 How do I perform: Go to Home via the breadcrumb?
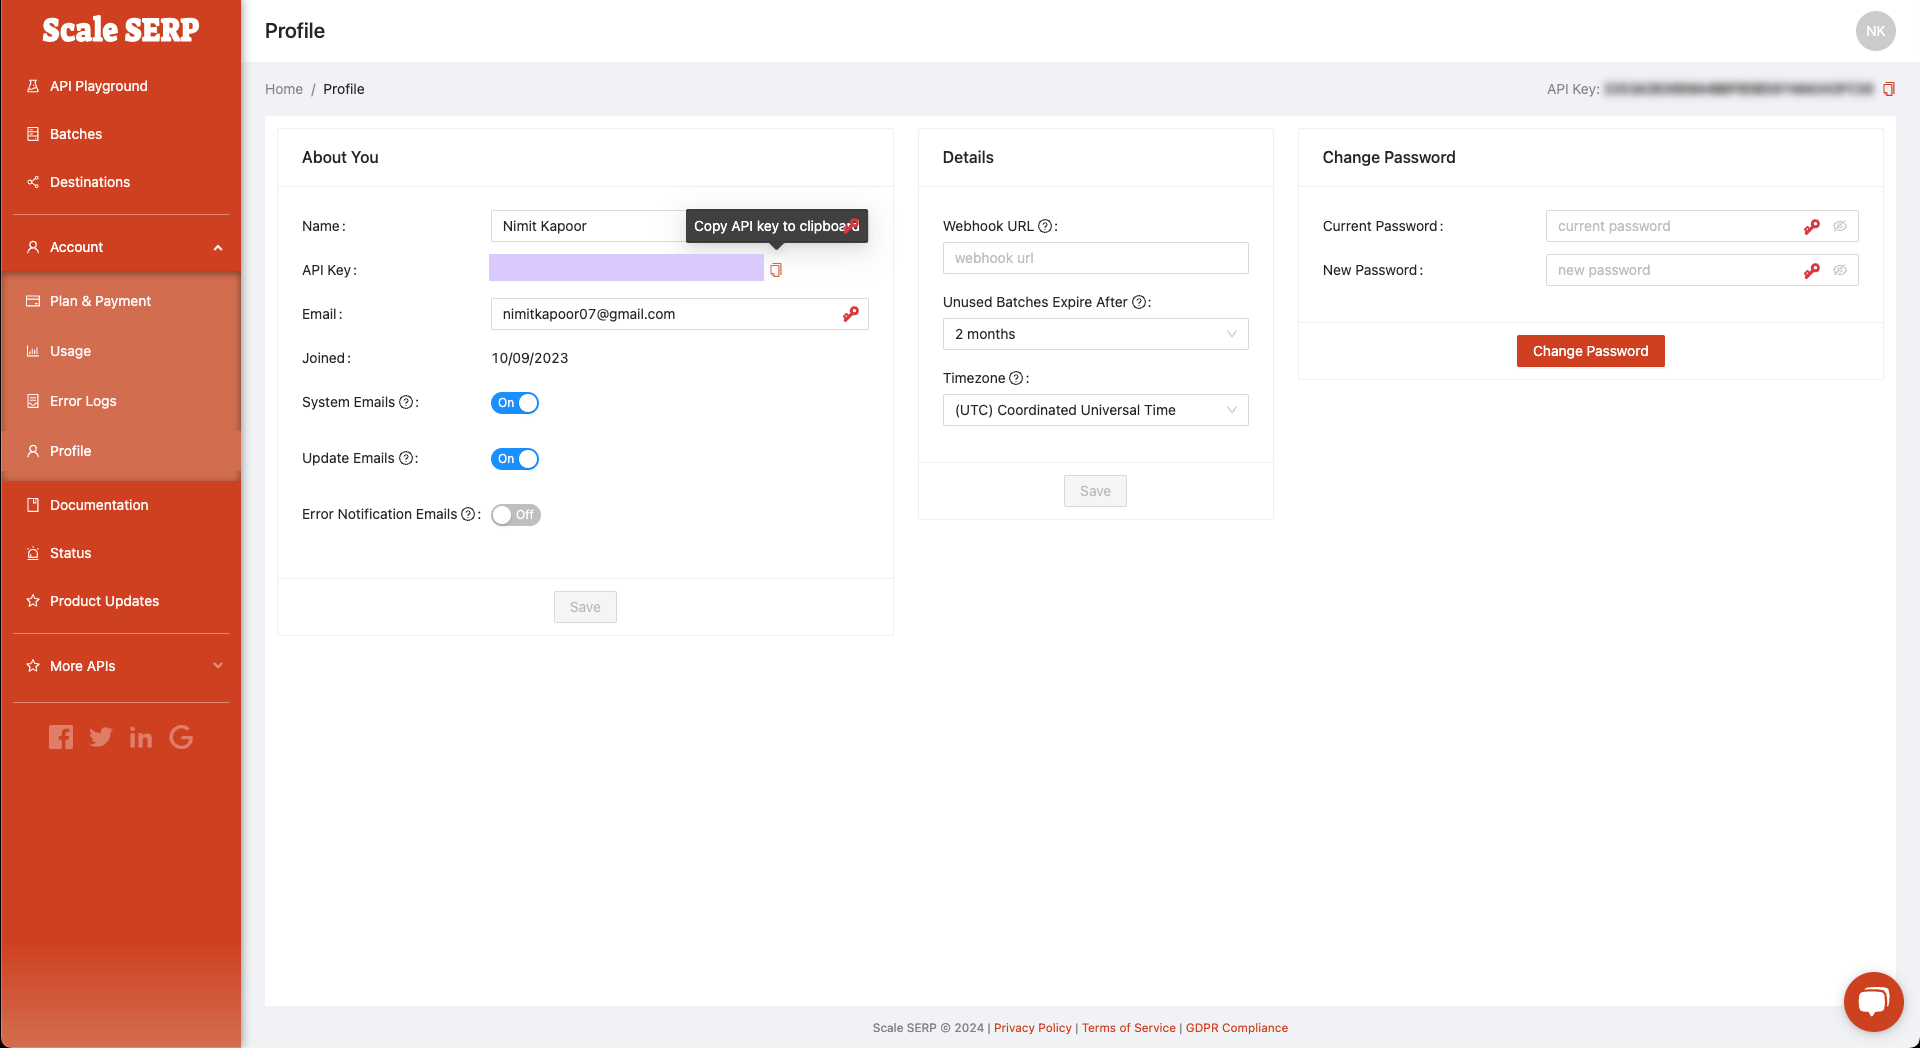[284, 89]
